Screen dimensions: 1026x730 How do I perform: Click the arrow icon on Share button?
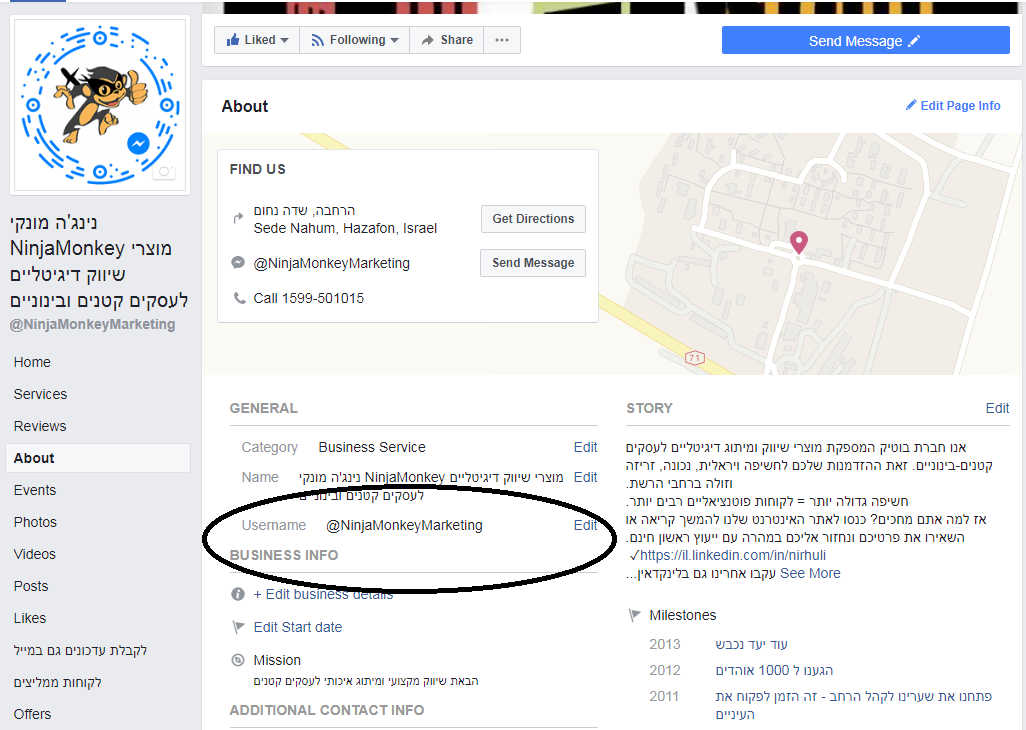coord(427,41)
